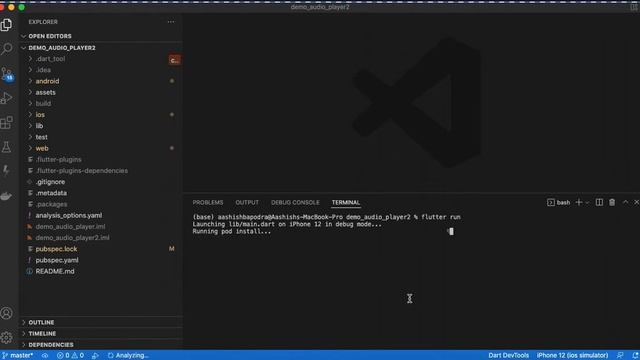Screen dimensions: 640x360
Task: Kill terminal with trash icon
Action: pos(612,202)
